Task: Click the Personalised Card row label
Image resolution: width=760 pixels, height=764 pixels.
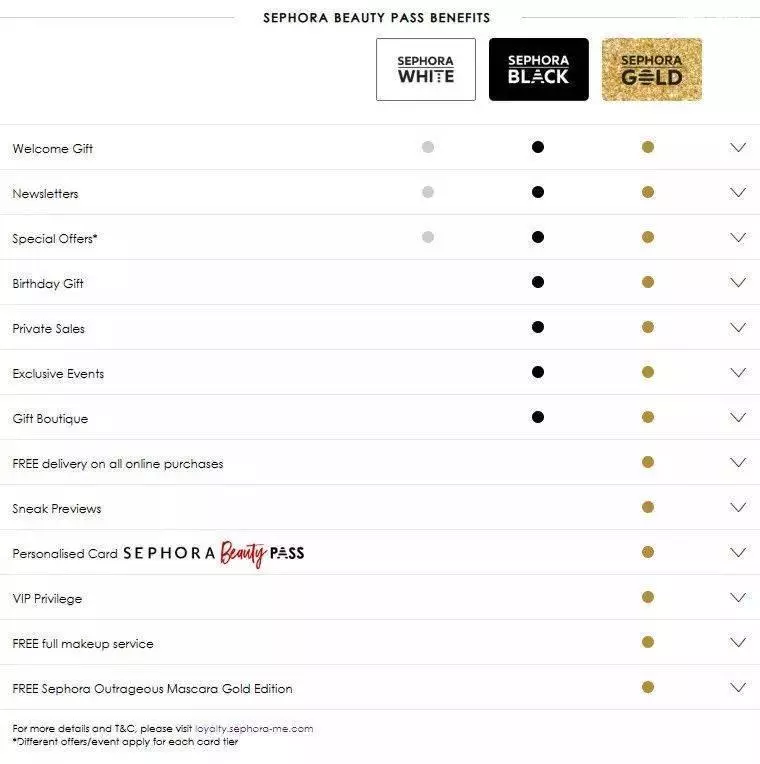Action: click(65, 554)
